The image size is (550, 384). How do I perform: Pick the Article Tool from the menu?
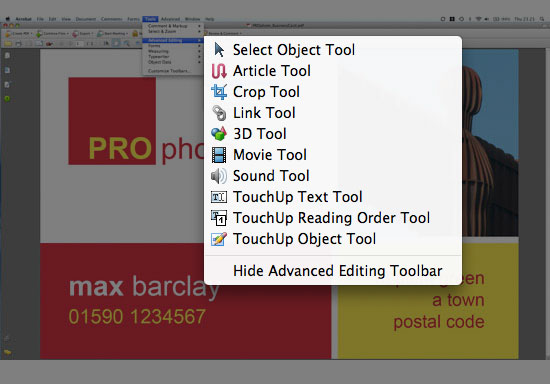pyautogui.click(x=333, y=71)
